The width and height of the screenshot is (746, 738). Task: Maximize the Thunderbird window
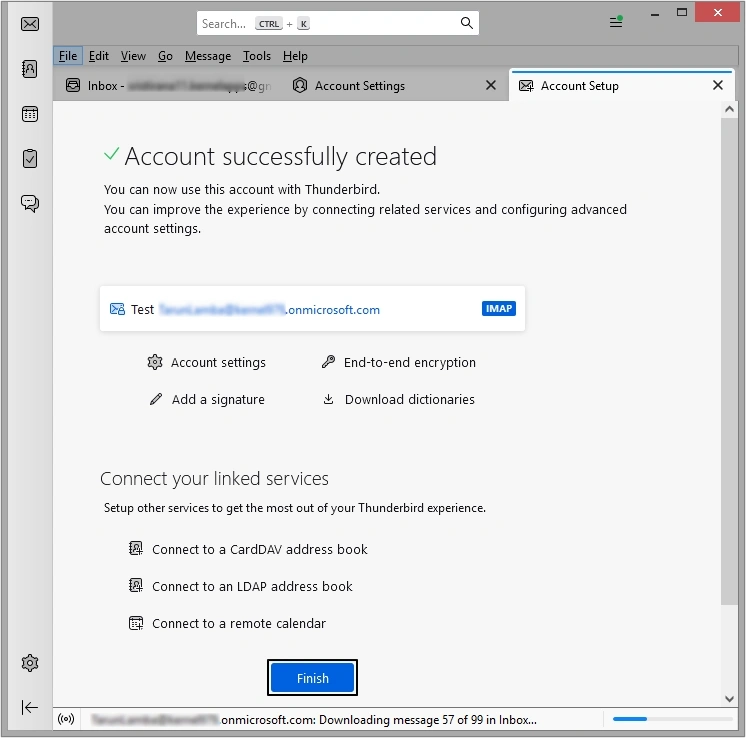click(x=682, y=13)
